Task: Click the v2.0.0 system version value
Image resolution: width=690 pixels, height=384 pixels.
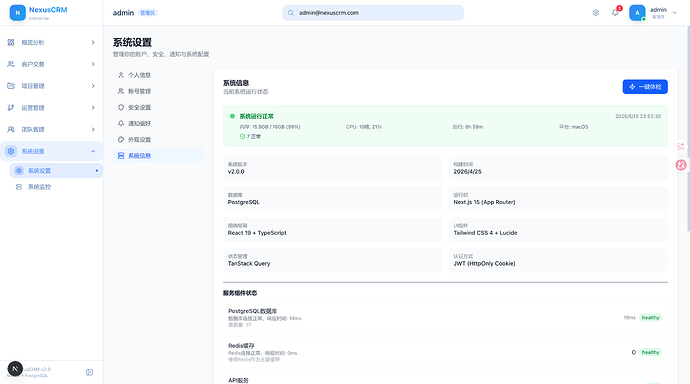Action: pyautogui.click(x=236, y=172)
